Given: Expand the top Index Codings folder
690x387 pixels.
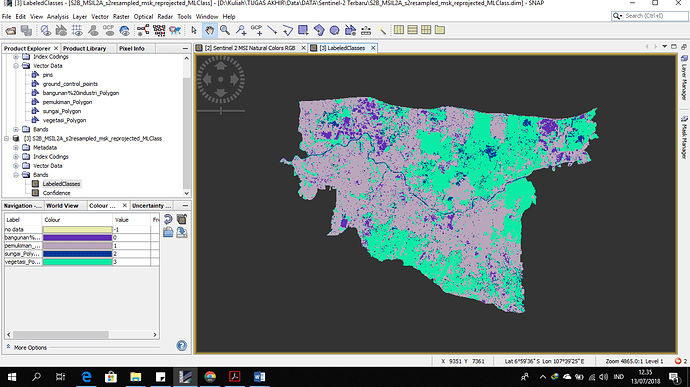Looking at the screenshot, I should 16,57.
